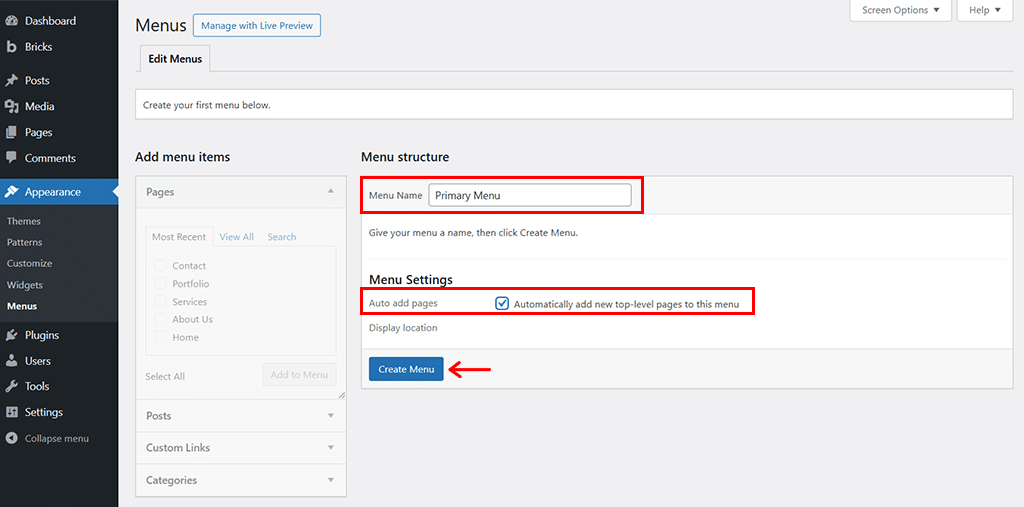Click the 'Auto add pages' label

(x=403, y=303)
